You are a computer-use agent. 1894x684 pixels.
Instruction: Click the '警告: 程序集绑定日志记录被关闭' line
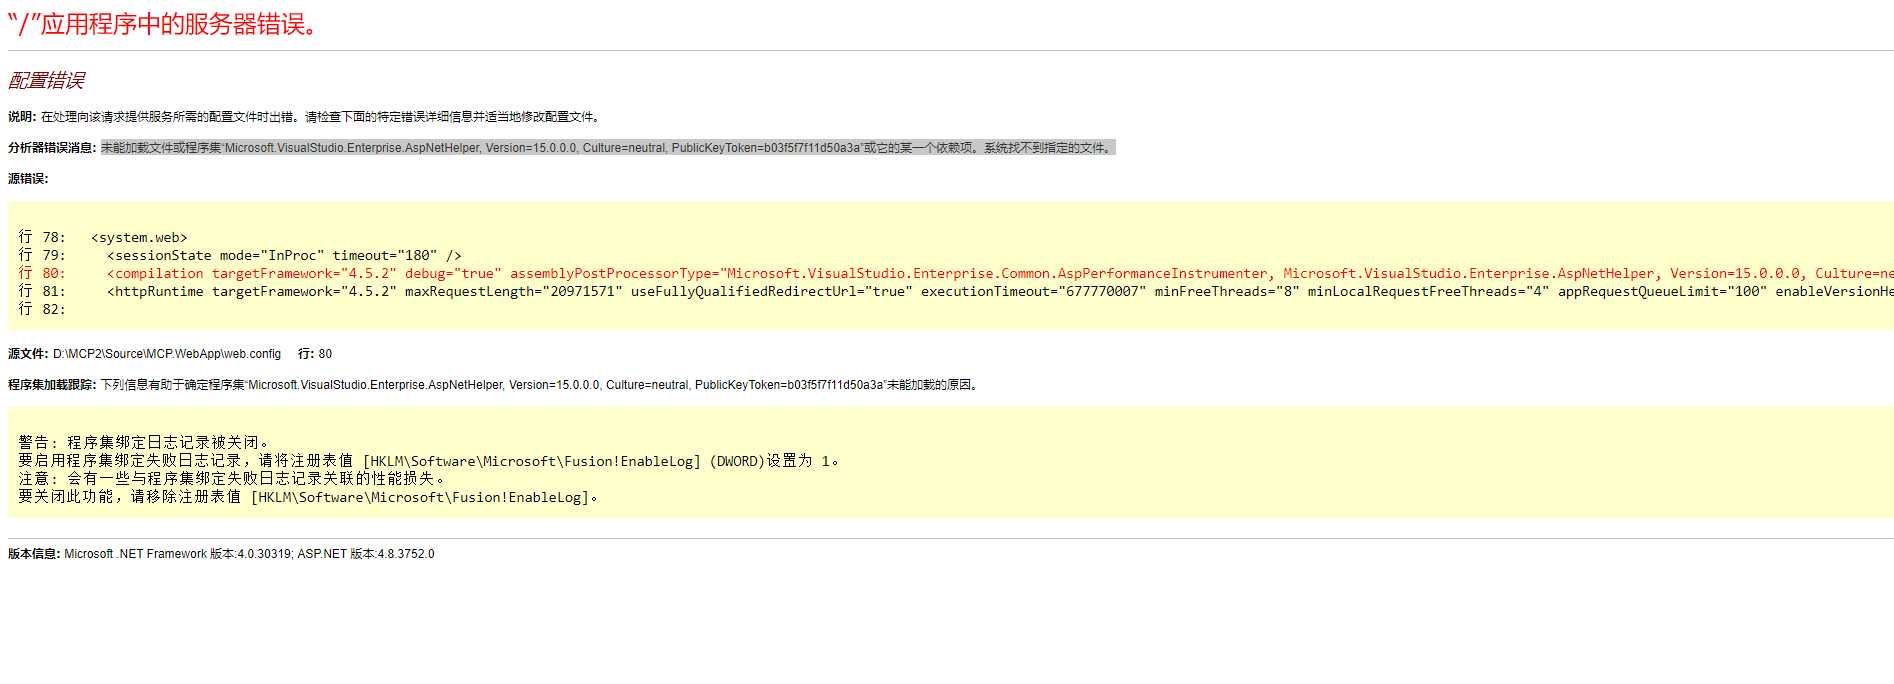click(144, 442)
